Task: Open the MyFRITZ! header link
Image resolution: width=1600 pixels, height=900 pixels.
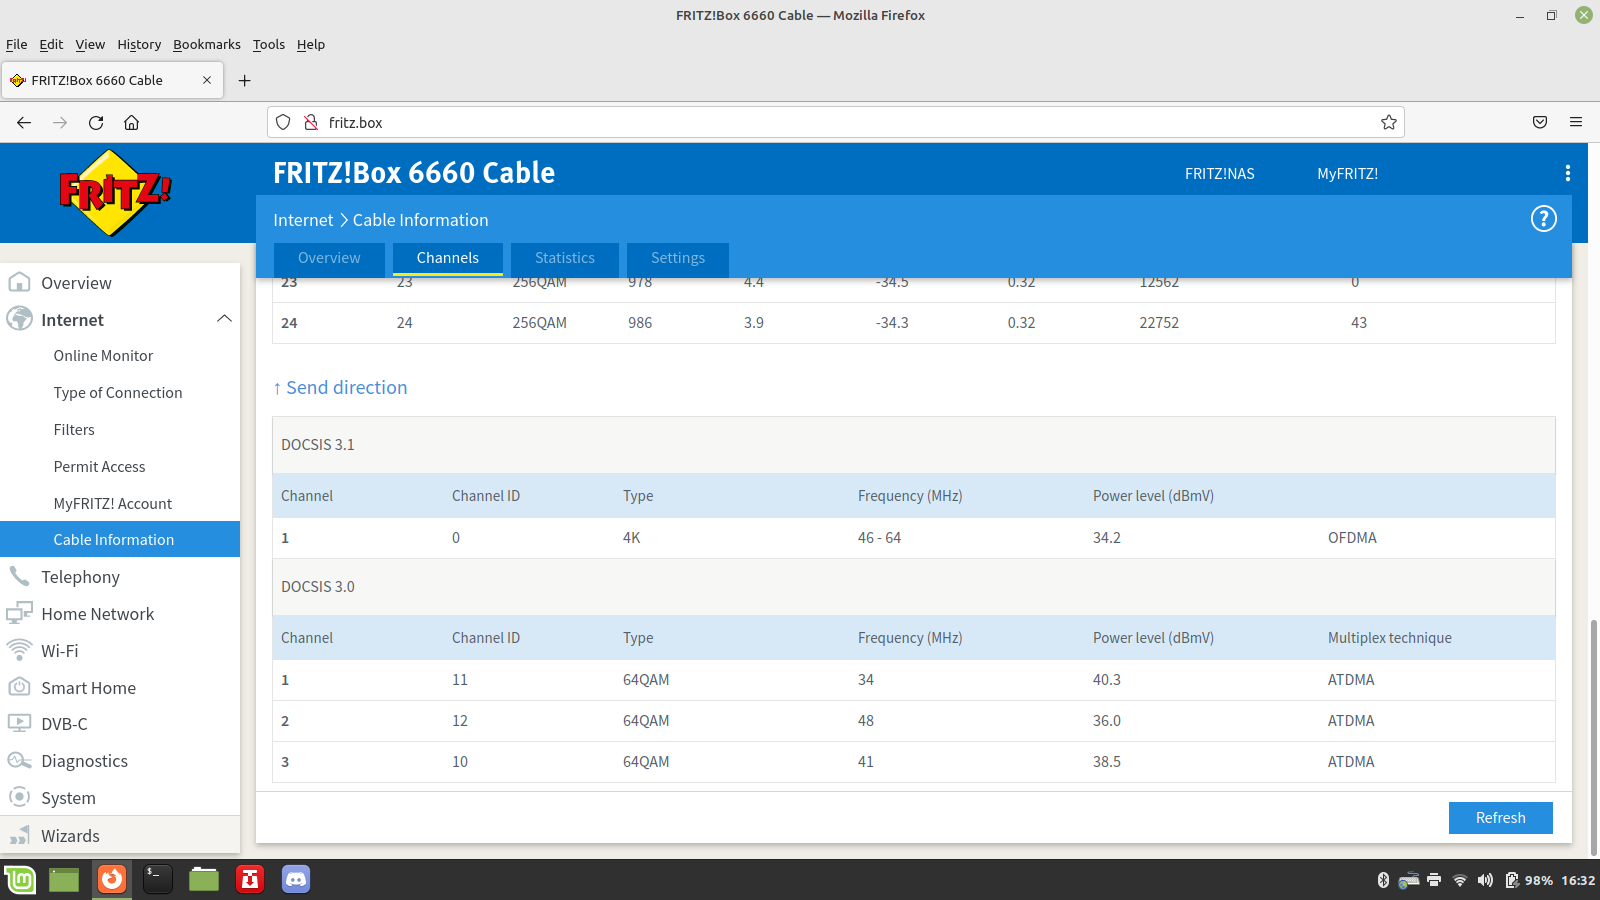Action: tap(1347, 174)
